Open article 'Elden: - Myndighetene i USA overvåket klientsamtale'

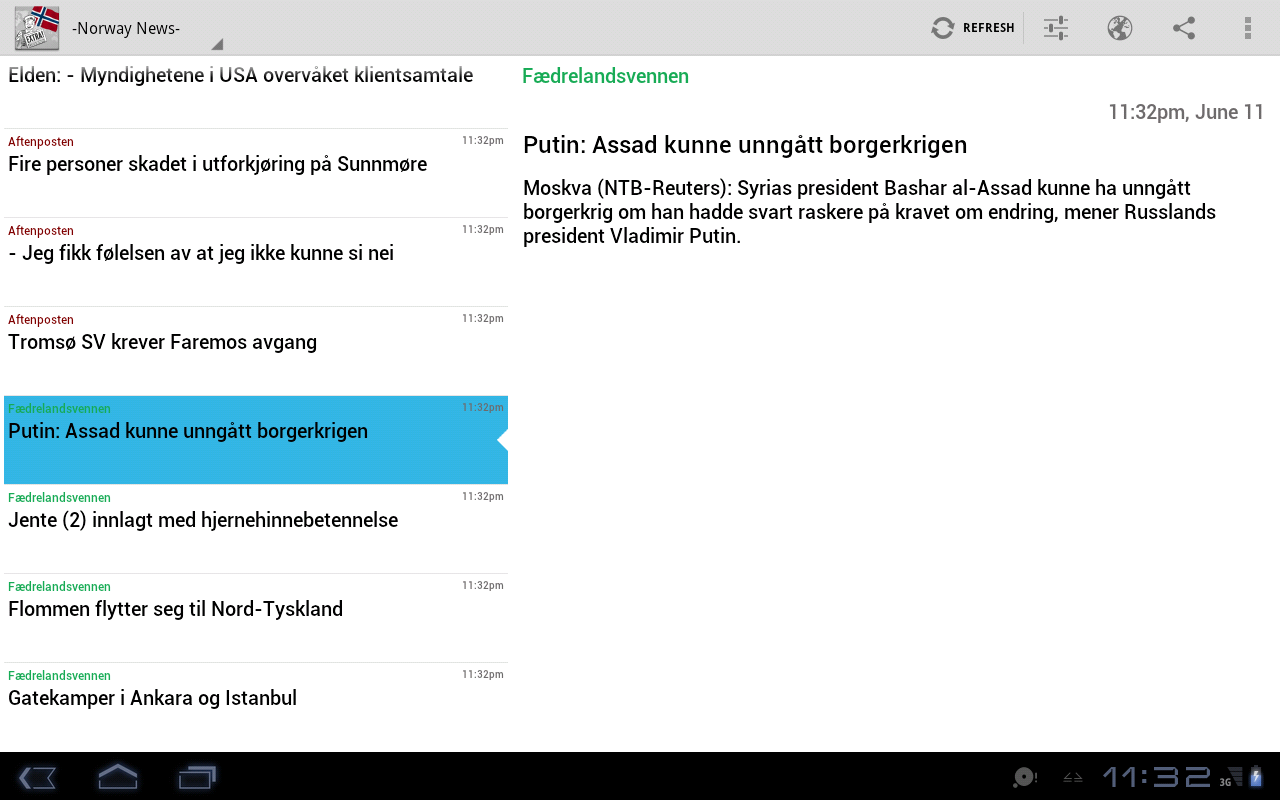[256, 92]
